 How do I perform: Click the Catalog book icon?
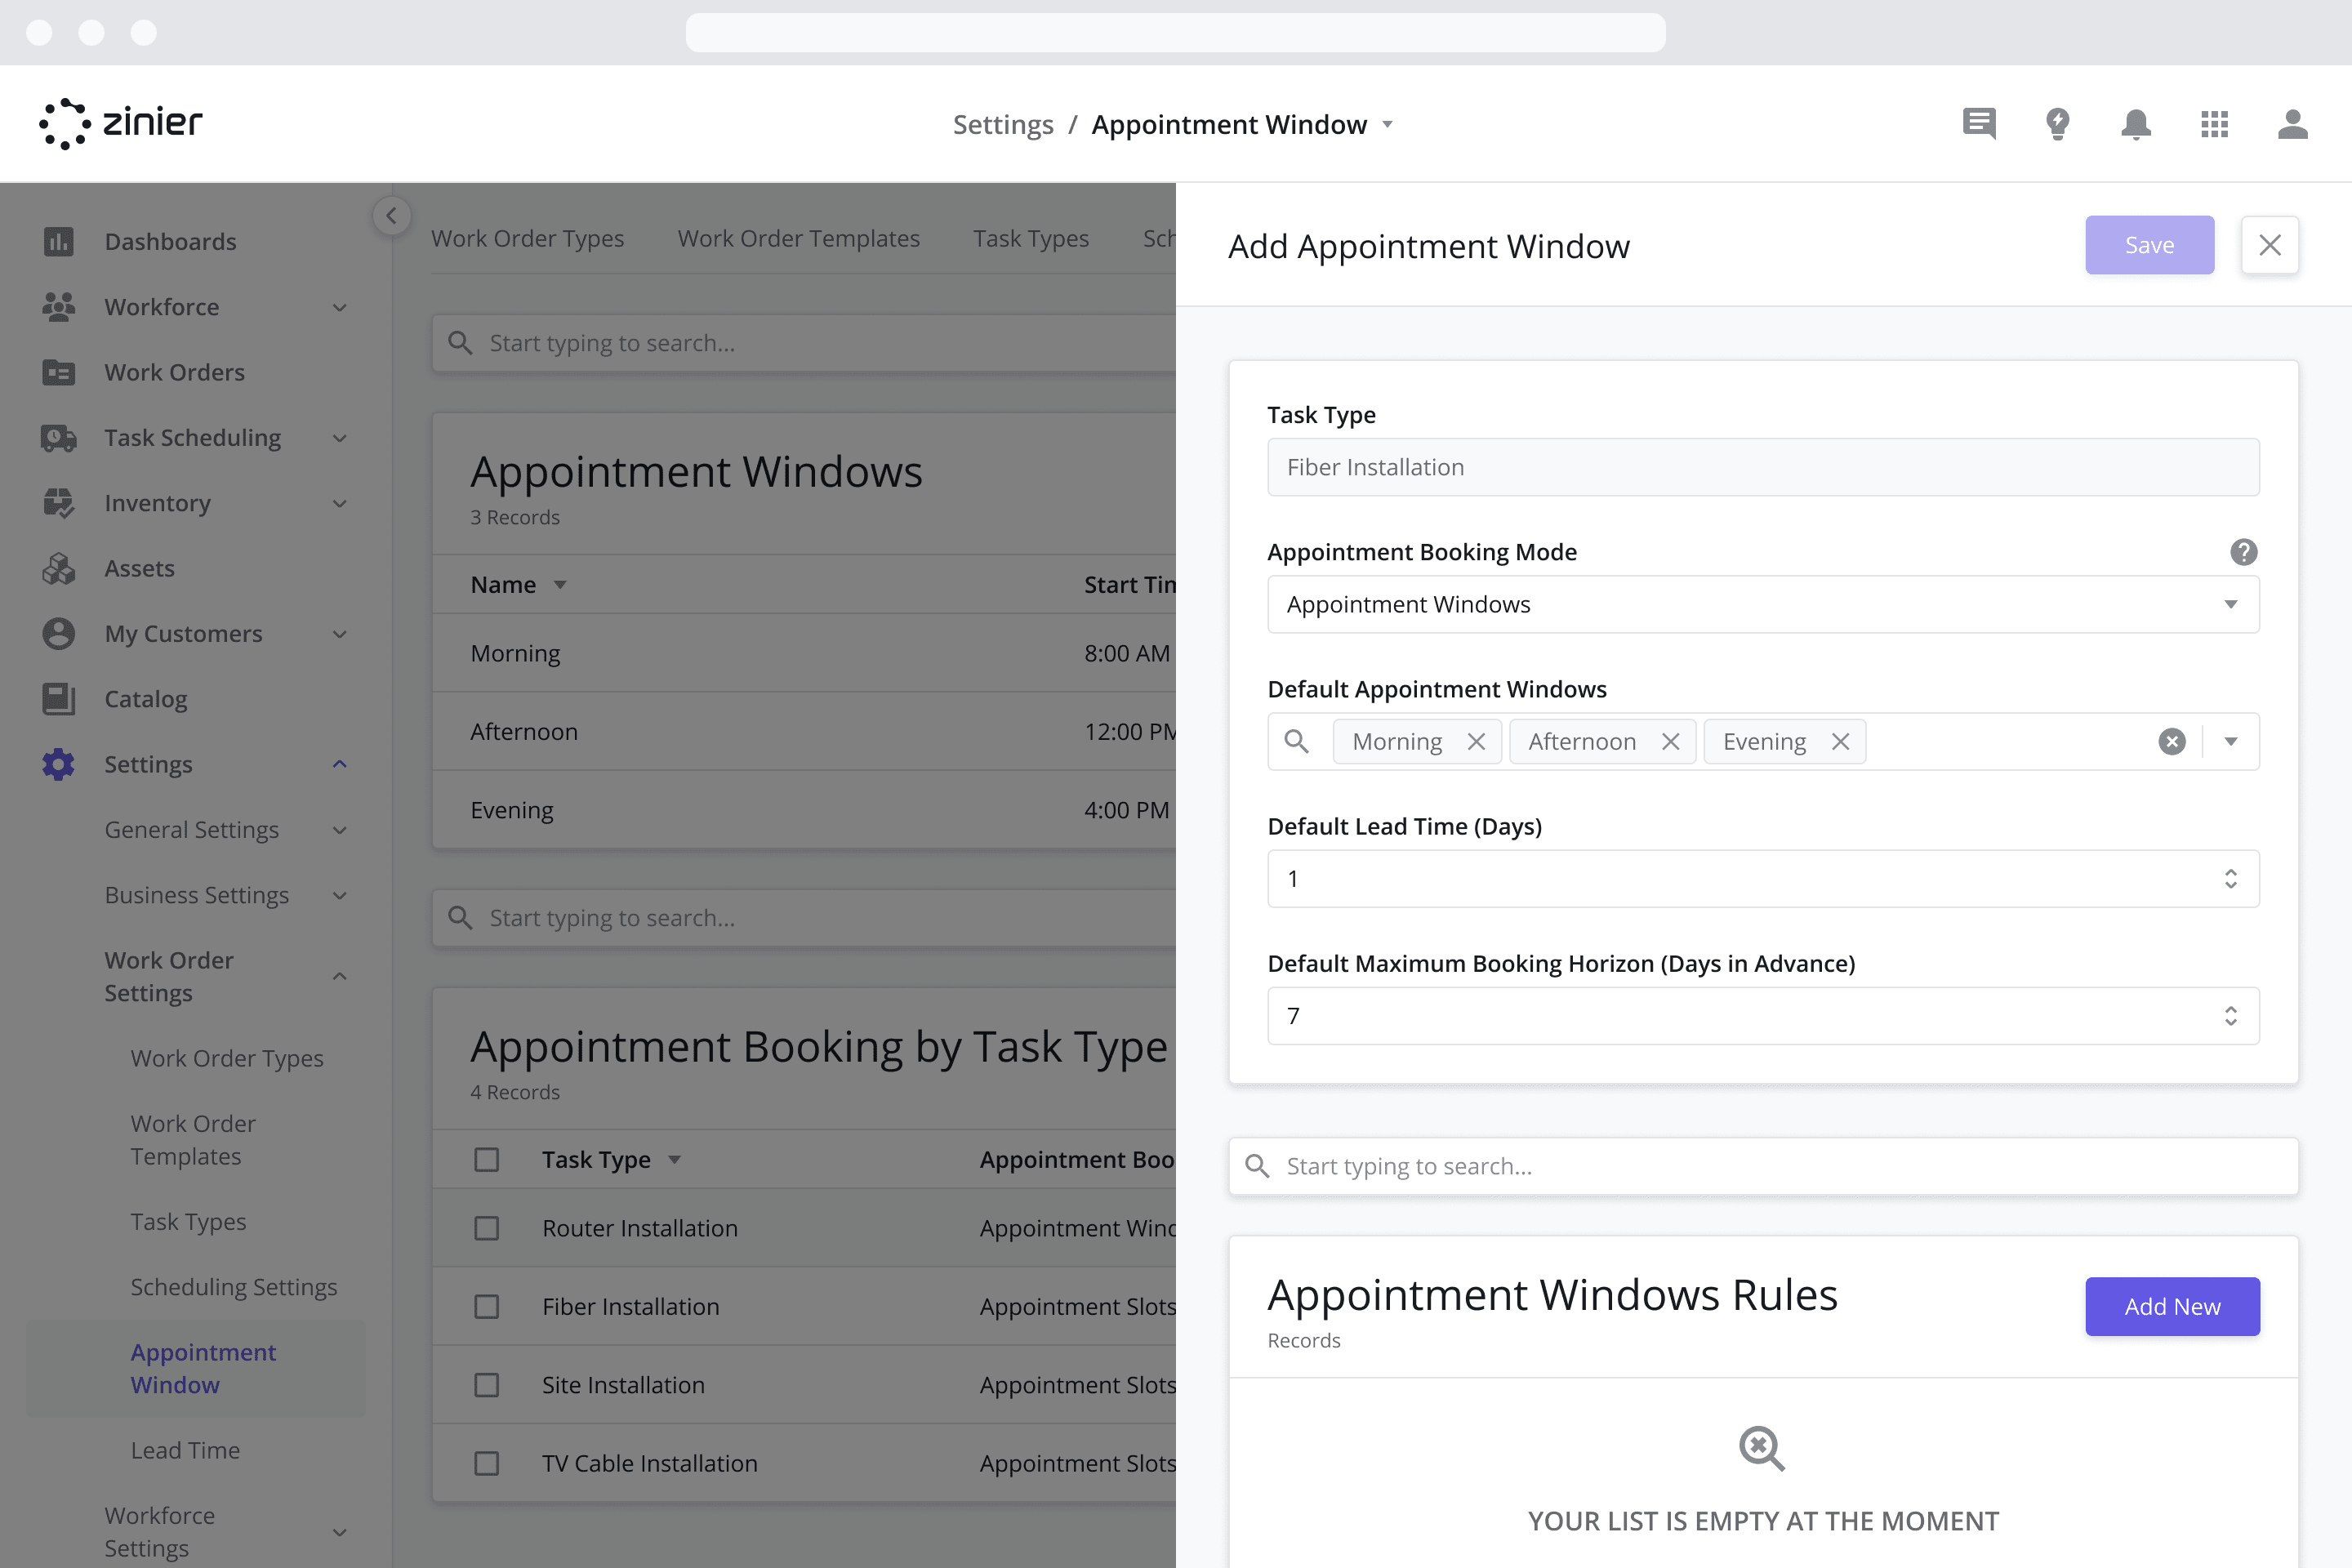point(58,699)
